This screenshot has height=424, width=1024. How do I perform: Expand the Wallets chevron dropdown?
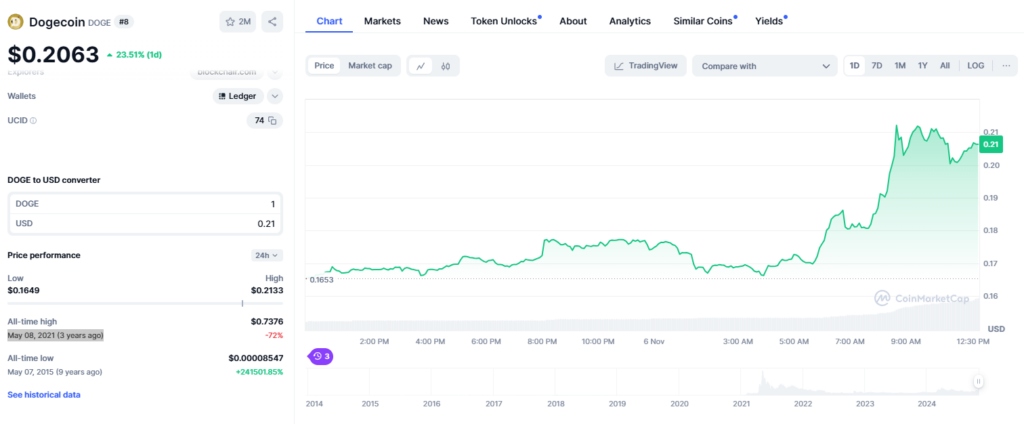(276, 96)
